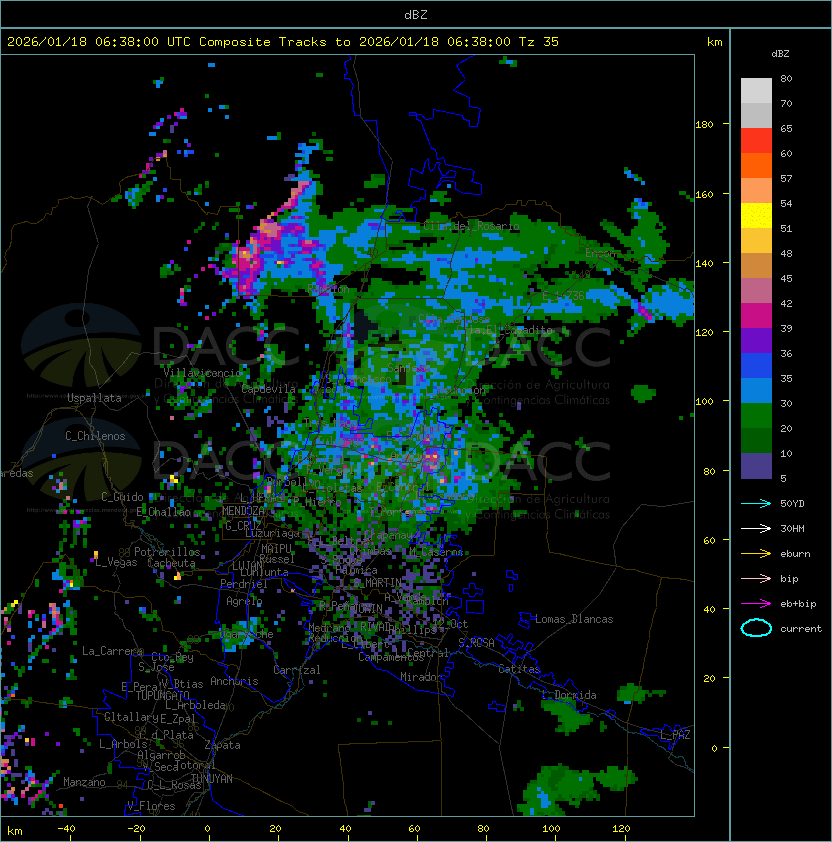The height and width of the screenshot is (842, 832).
Task: Click the 'Manzano' map label
Action: (84, 782)
